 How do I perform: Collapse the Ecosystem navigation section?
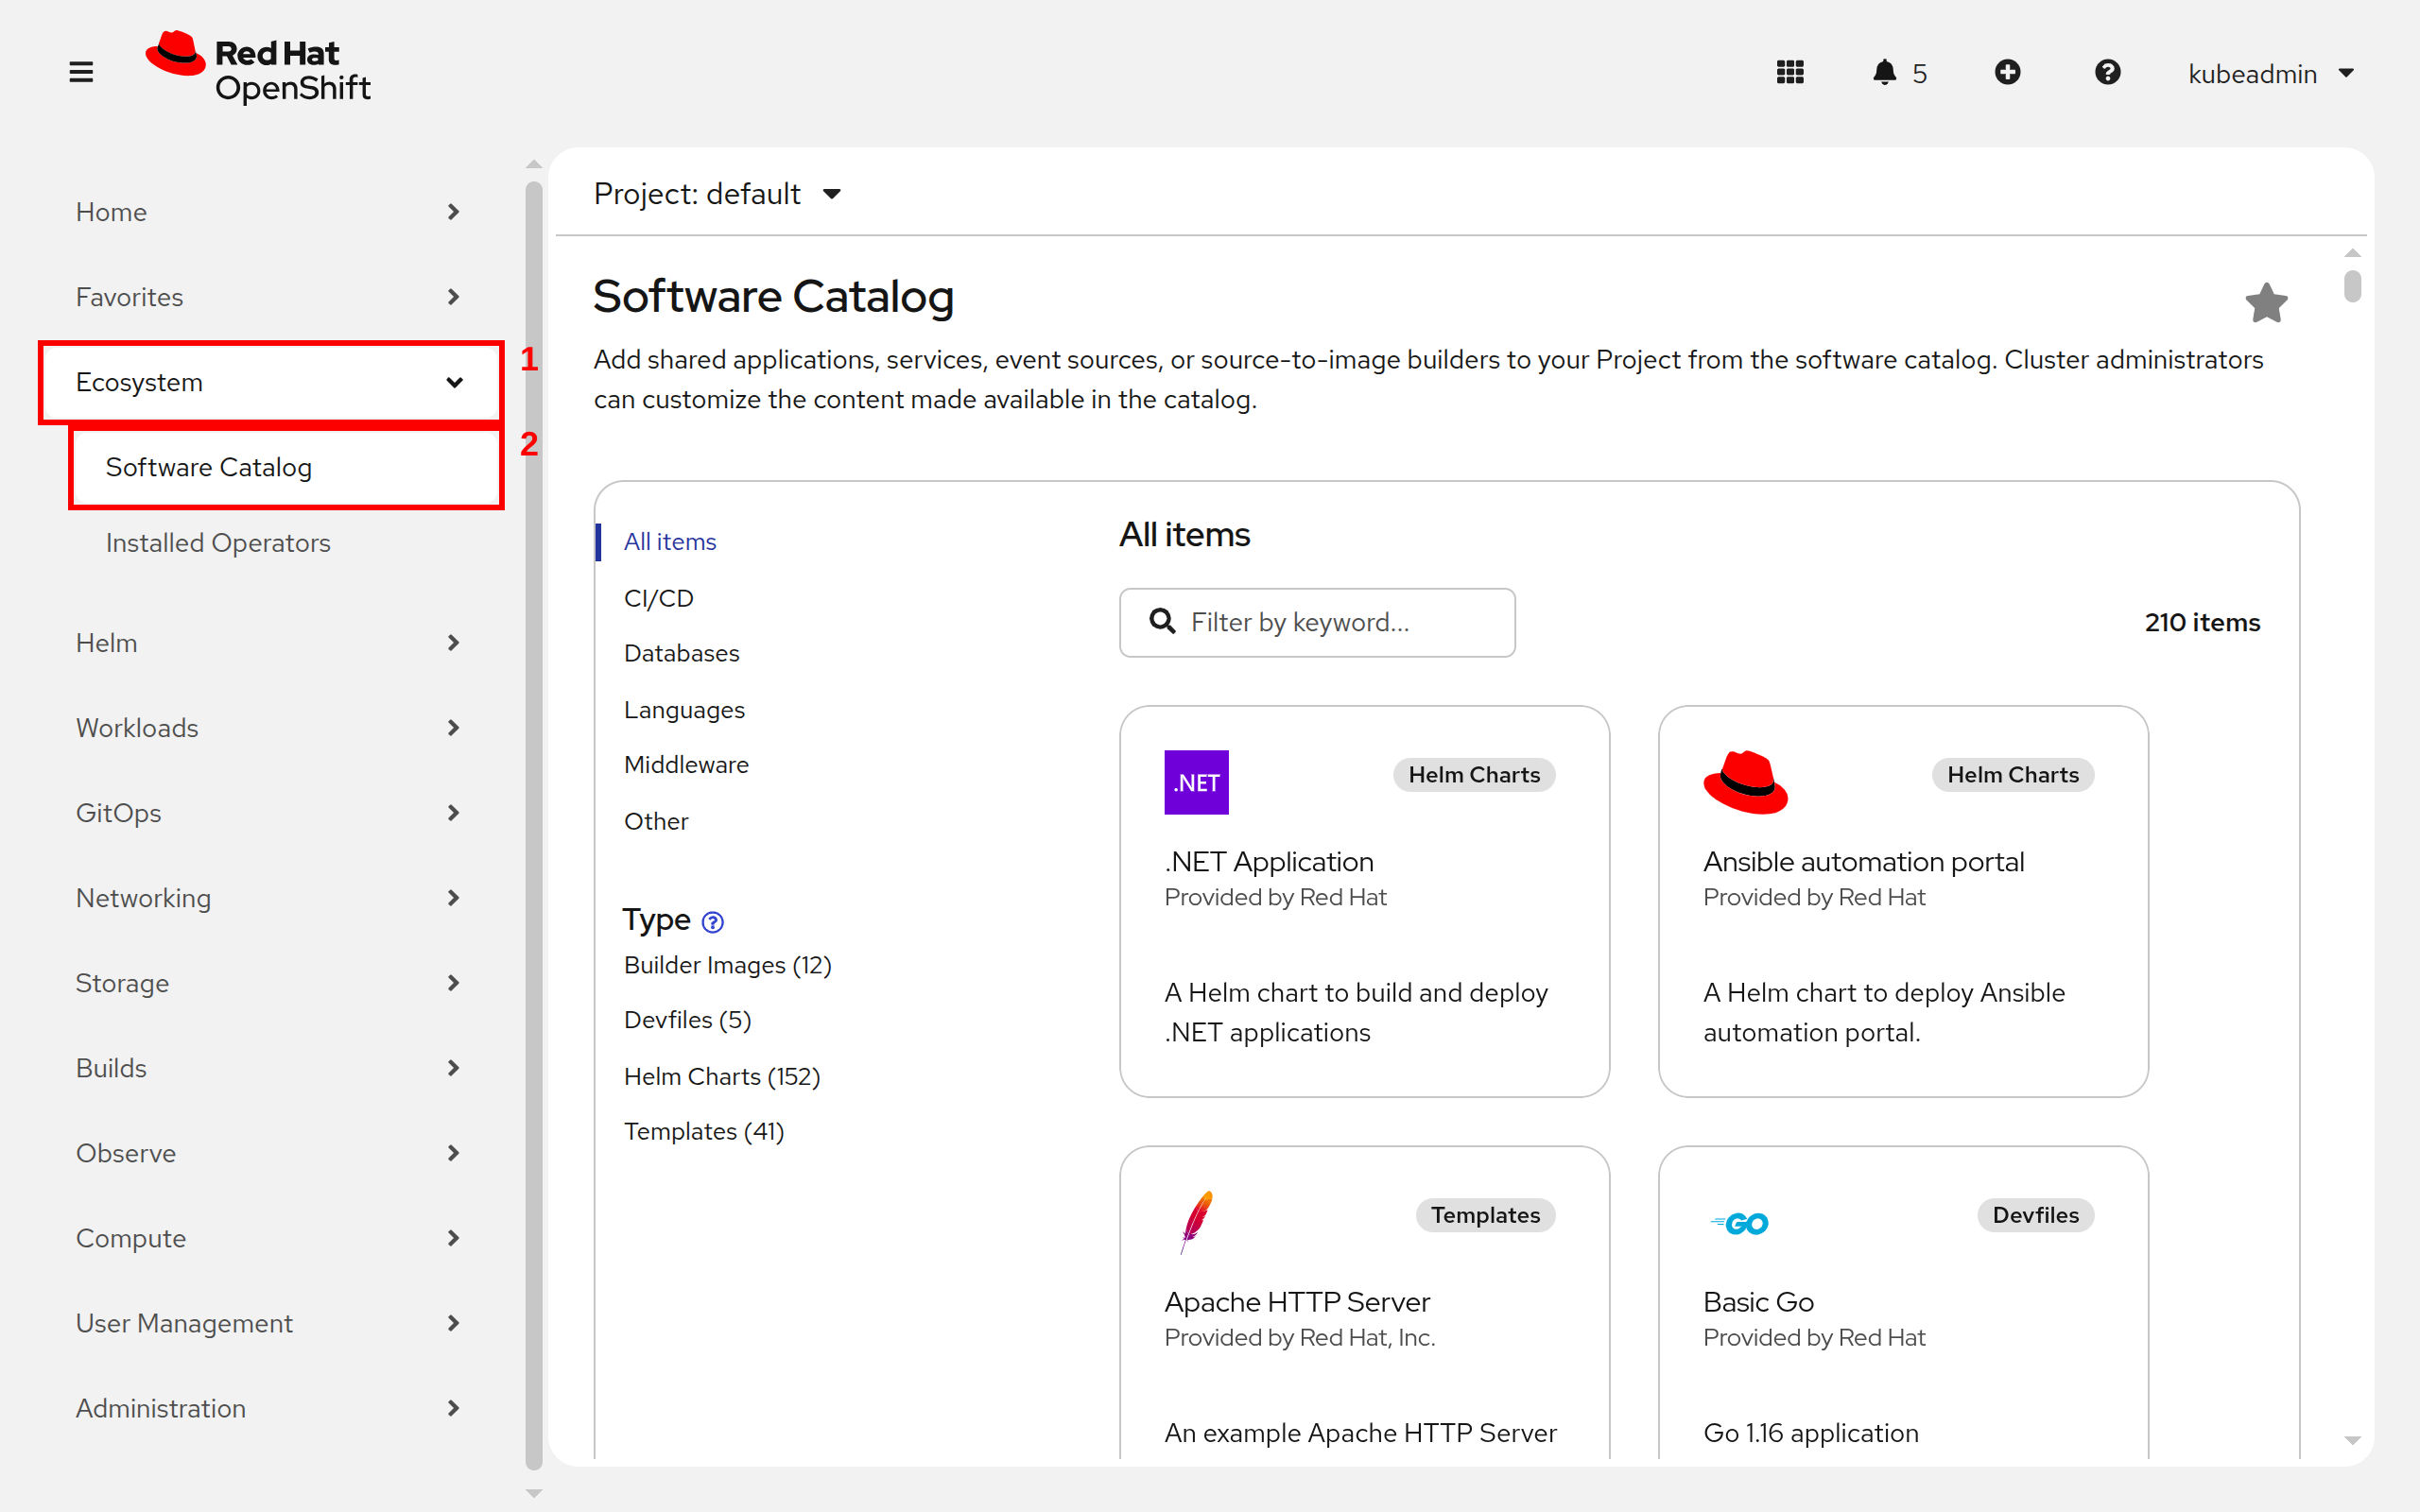click(x=270, y=382)
